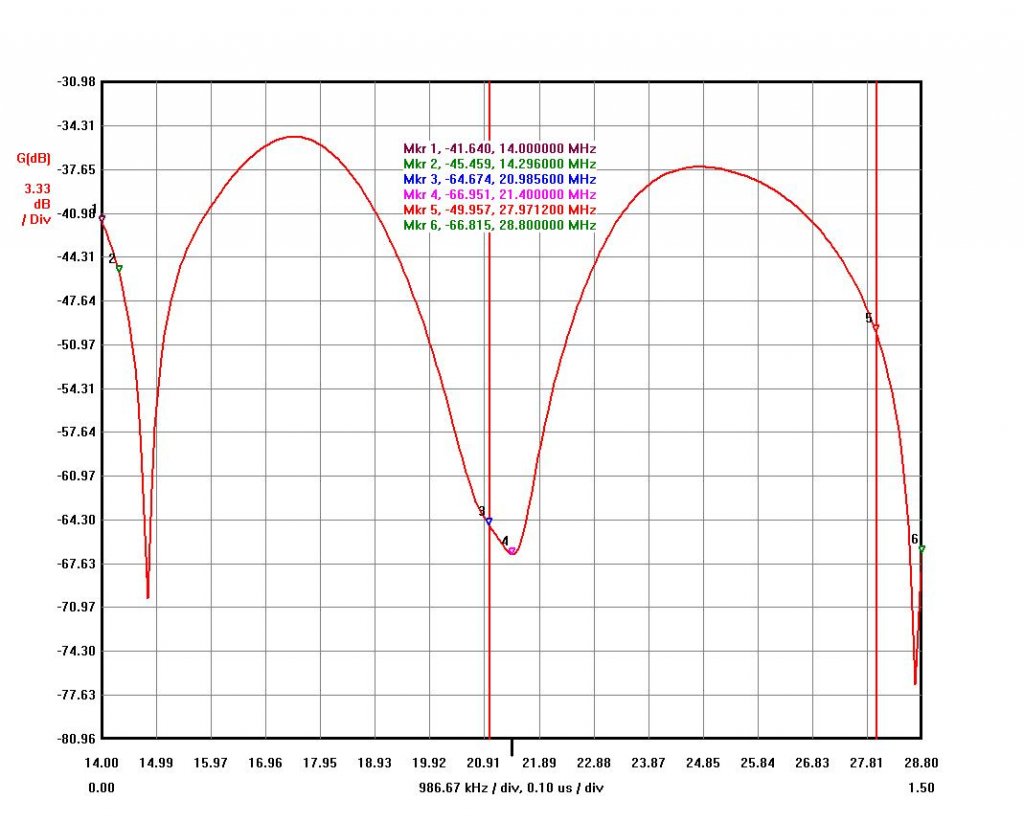The height and width of the screenshot is (821, 1024).
Task: Click the black tick below the frequency axis
Action: pos(512,748)
